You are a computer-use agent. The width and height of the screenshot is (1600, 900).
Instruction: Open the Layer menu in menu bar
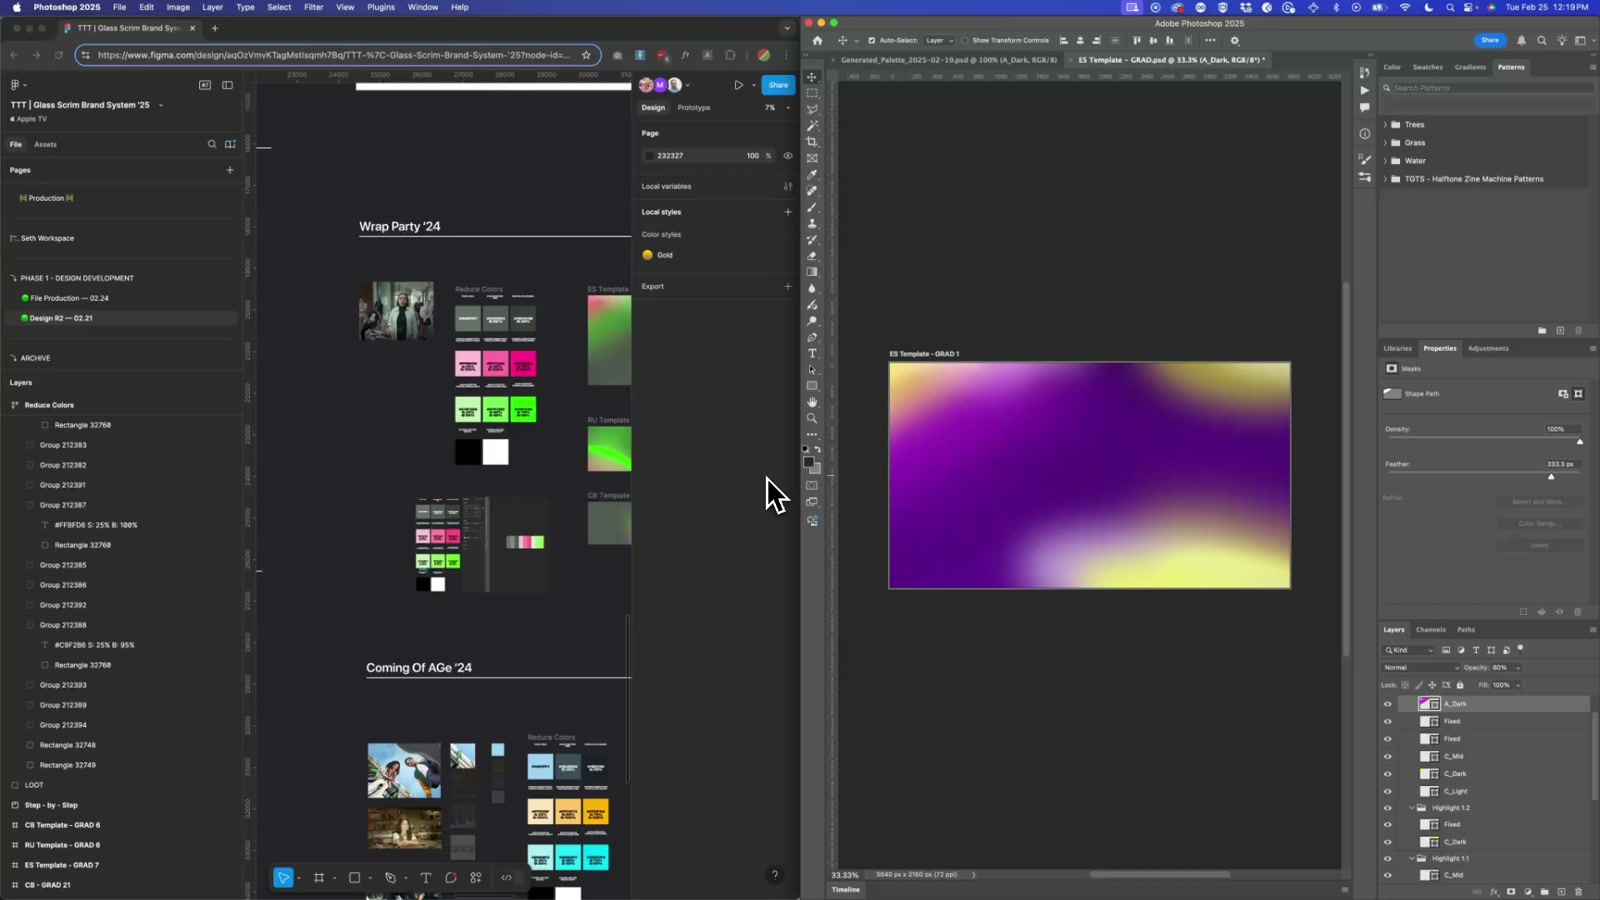pos(212,7)
